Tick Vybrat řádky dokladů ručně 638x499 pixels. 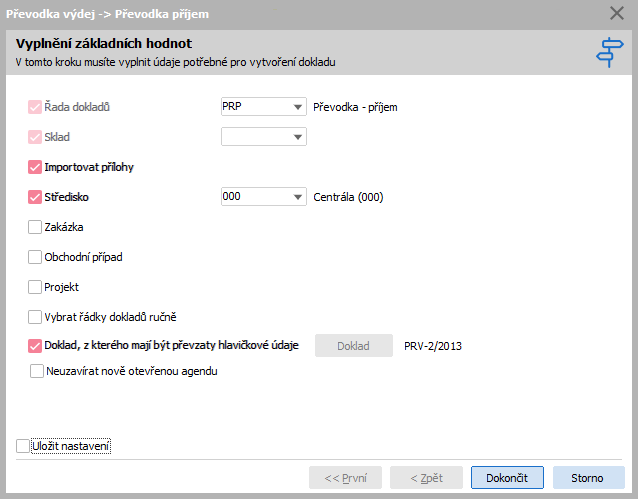35,317
